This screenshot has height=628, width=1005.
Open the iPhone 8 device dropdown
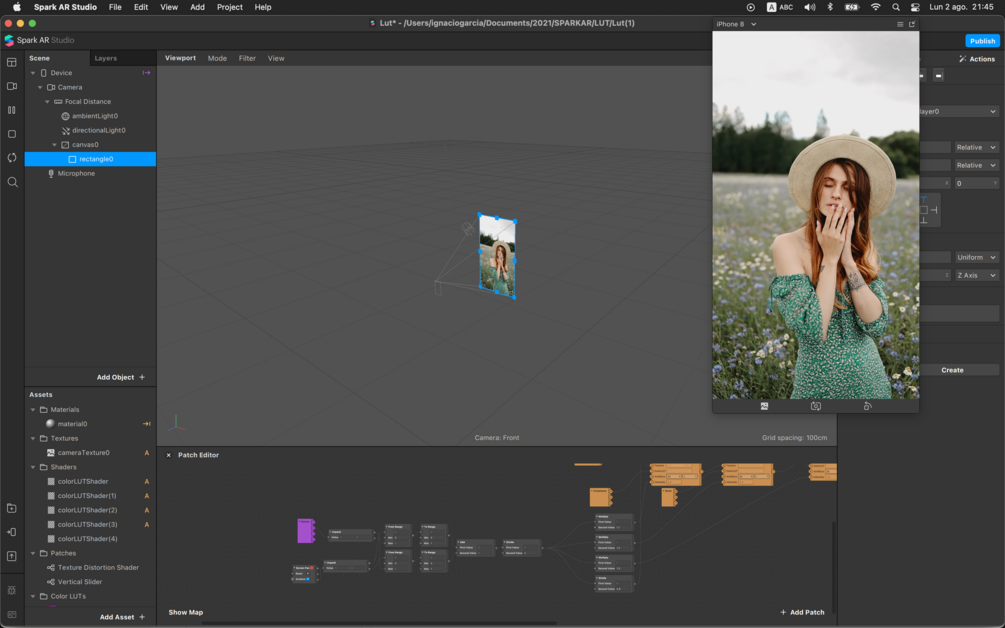[x=736, y=24]
